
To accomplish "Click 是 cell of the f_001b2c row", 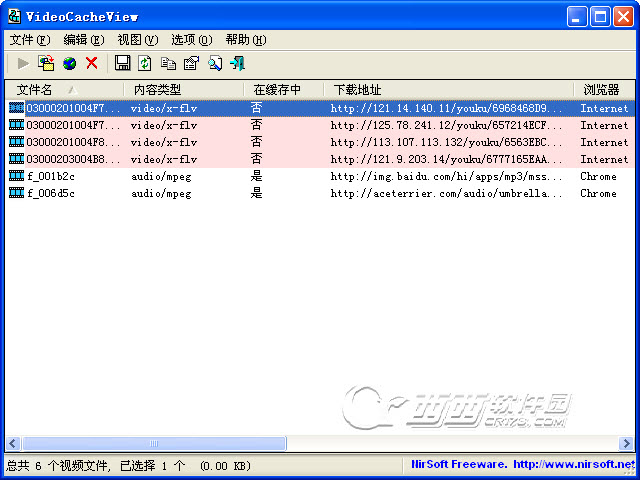I will point(256,176).
